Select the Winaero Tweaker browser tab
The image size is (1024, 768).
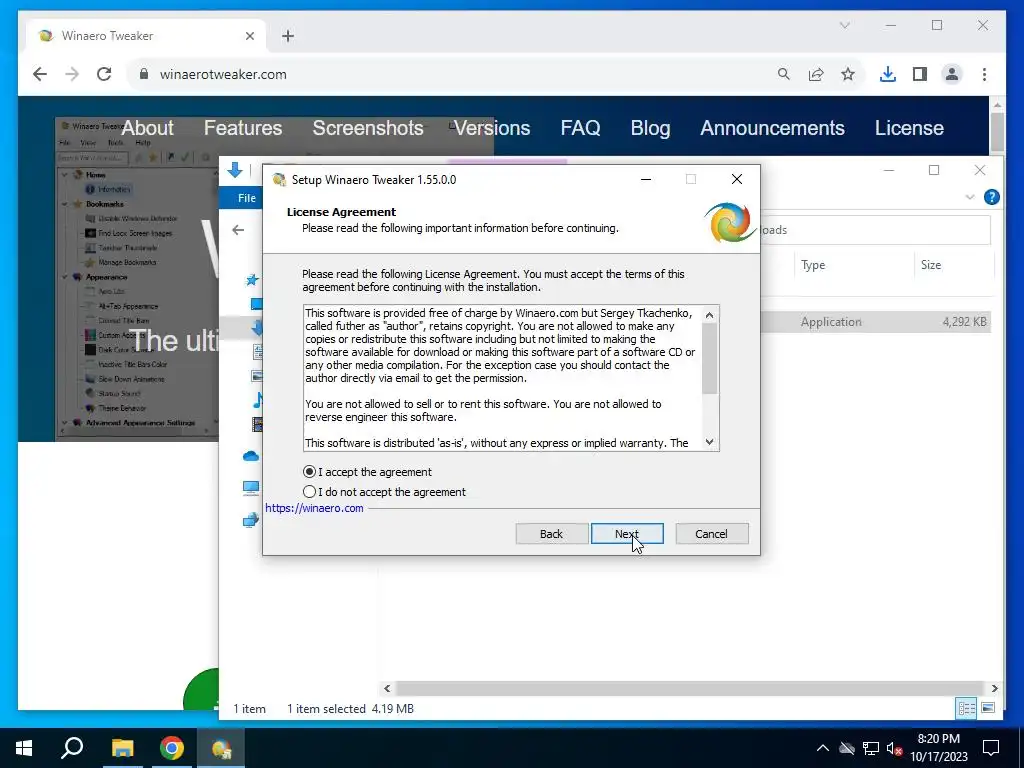147,36
